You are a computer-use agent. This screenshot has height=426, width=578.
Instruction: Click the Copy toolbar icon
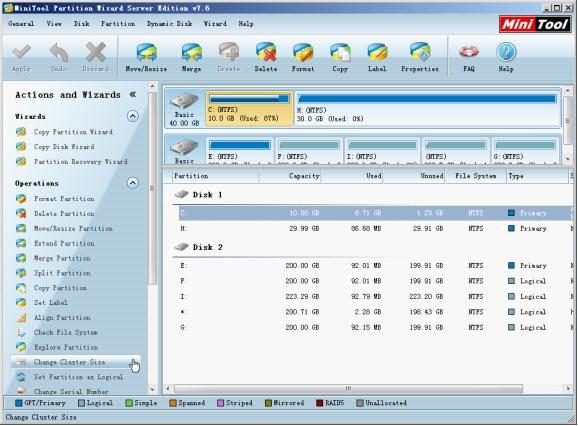click(x=340, y=53)
